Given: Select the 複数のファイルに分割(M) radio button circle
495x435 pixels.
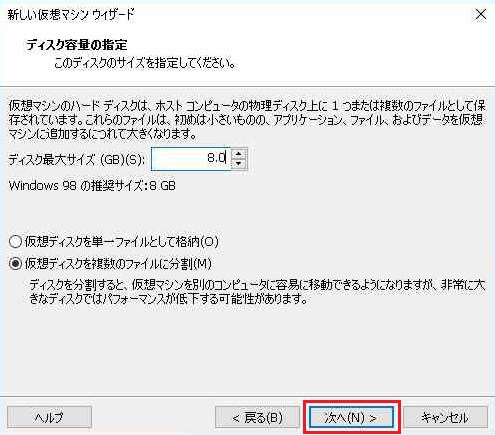Looking at the screenshot, I should point(16,264).
